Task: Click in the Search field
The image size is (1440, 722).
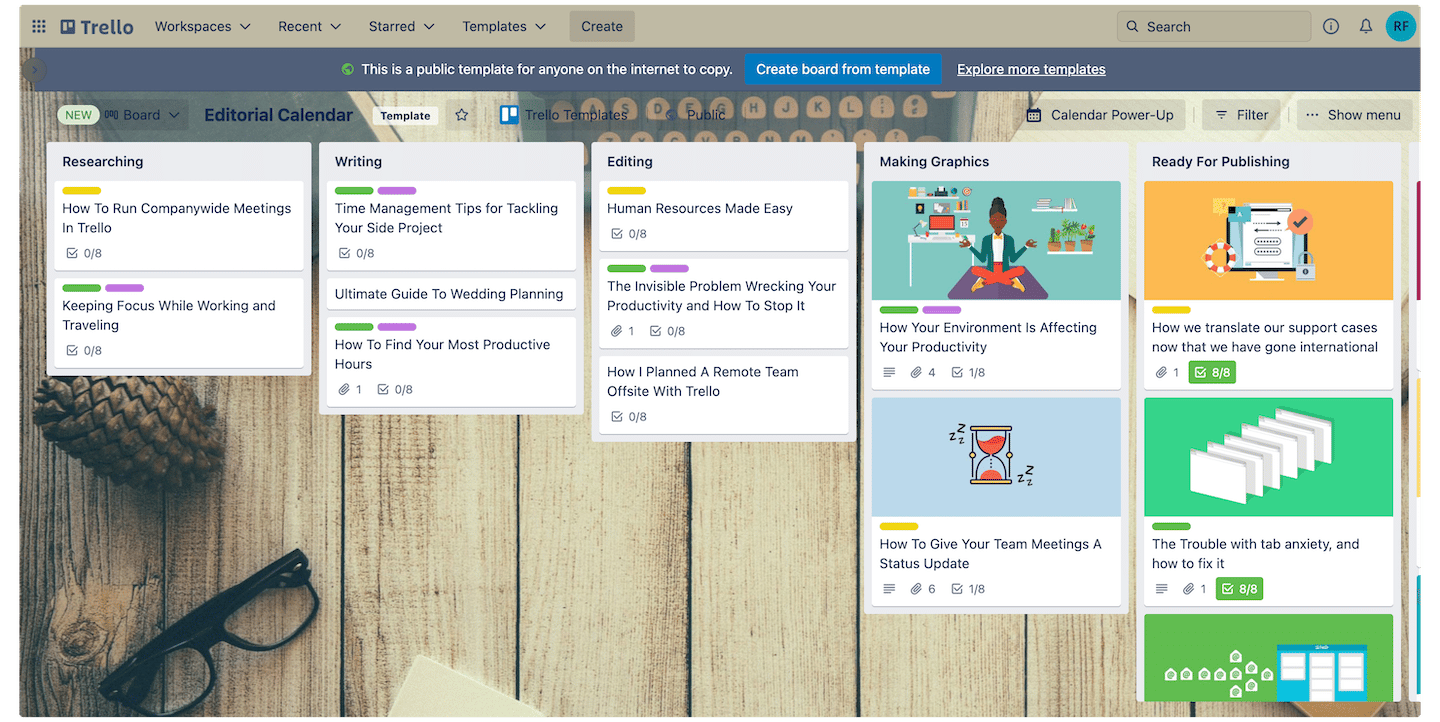Action: [1213, 27]
